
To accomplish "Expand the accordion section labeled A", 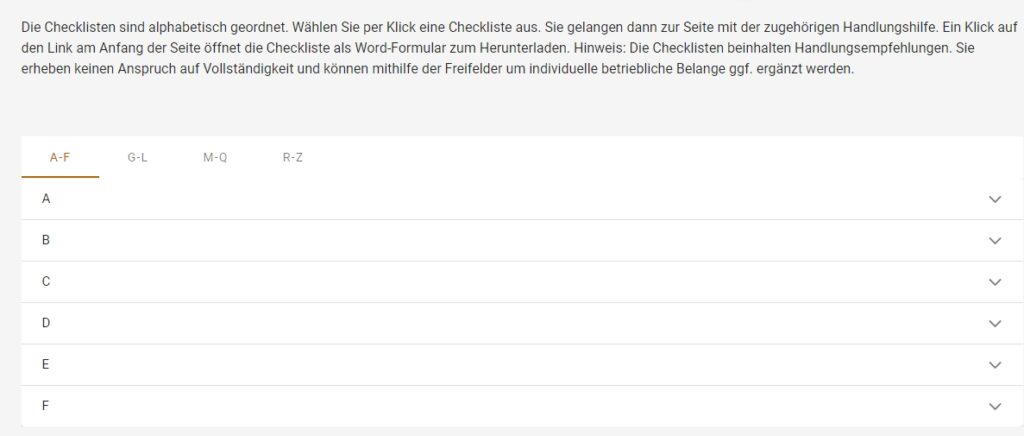I will click(x=46, y=199).
